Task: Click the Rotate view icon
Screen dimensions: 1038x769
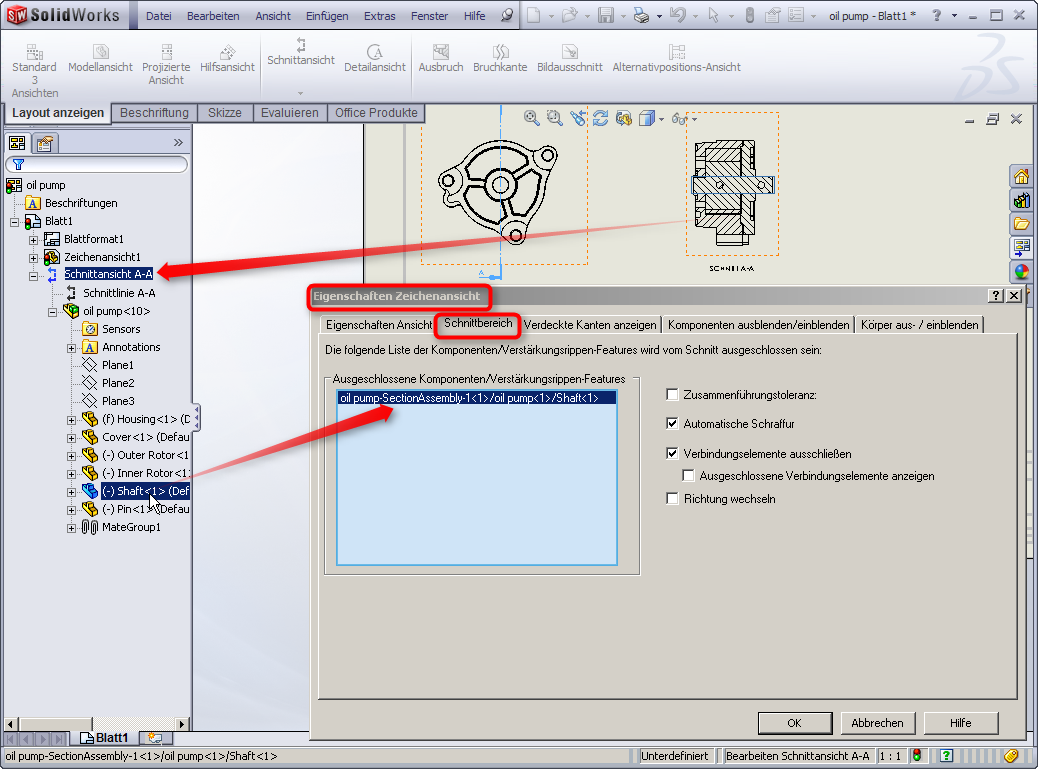Action: 600,118
